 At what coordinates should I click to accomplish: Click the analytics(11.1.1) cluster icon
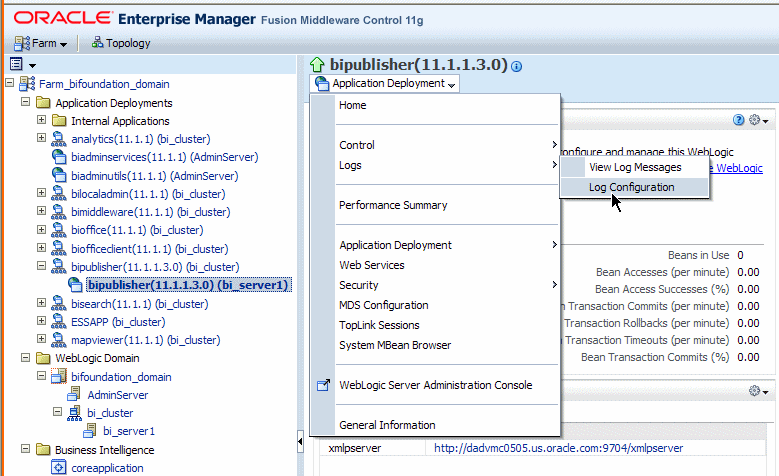[x=59, y=139]
